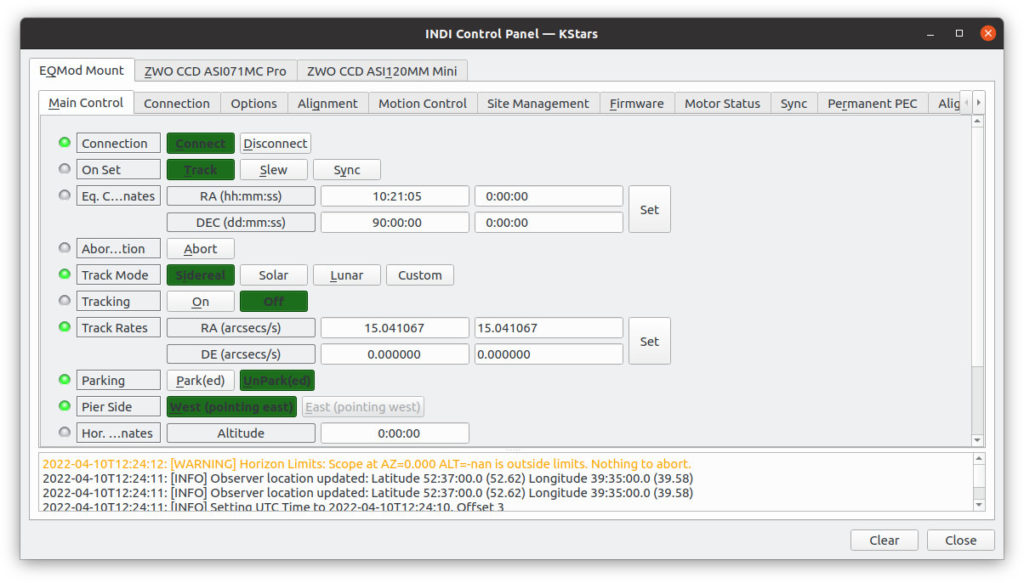The image size is (1024, 583).
Task: Switch to the Options tab
Action: tap(254, 103)
